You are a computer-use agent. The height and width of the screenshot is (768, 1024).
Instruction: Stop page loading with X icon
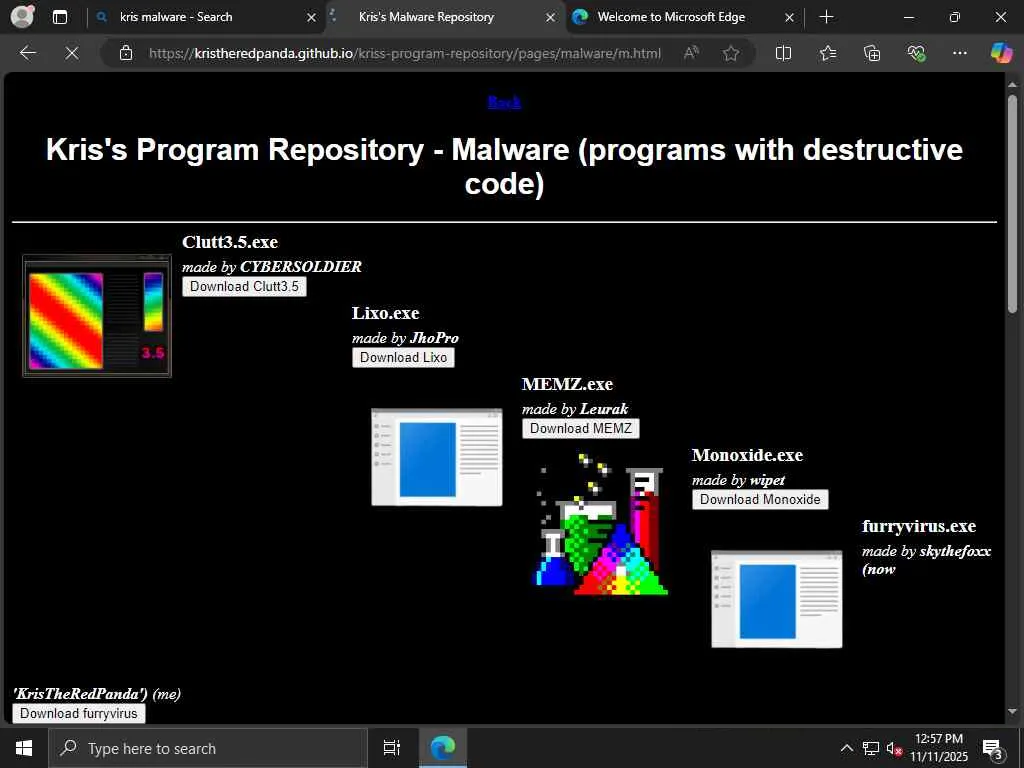[x=72, y=53]
